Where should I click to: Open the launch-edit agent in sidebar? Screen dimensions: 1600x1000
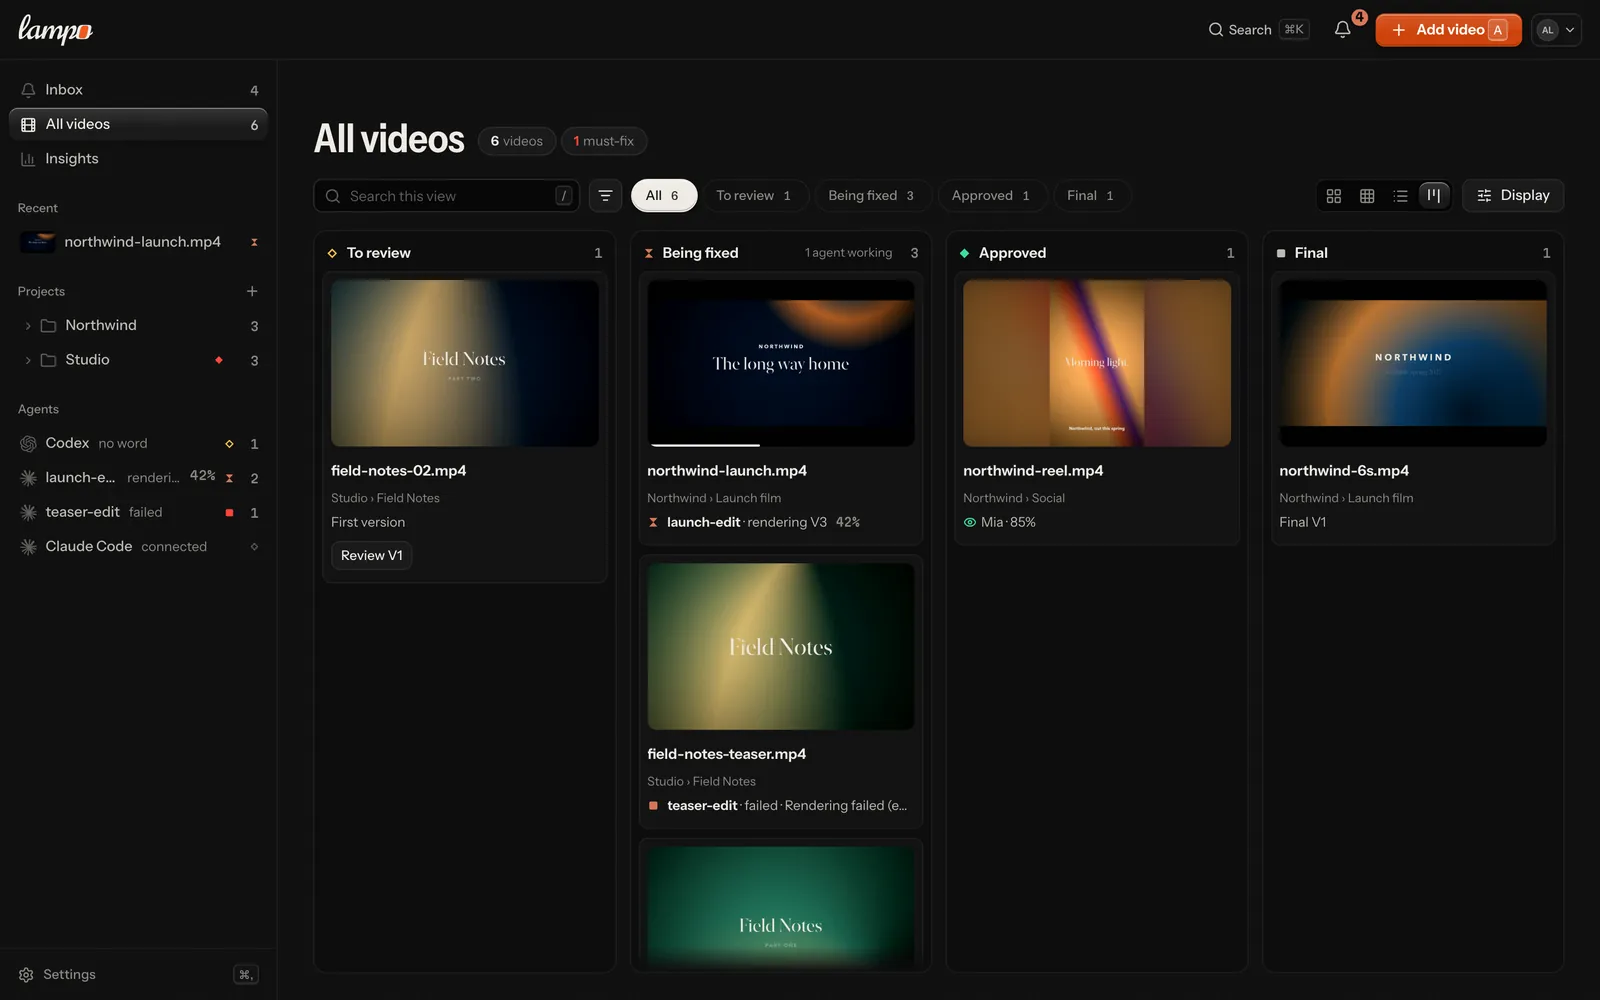click(x=138, y=478)
